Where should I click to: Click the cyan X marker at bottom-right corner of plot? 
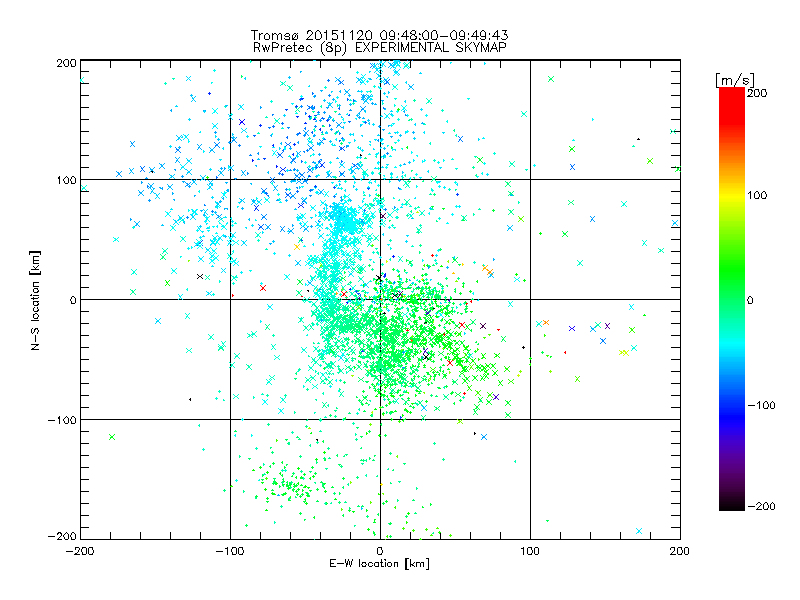pyautogui.click(x=639, y=531)
